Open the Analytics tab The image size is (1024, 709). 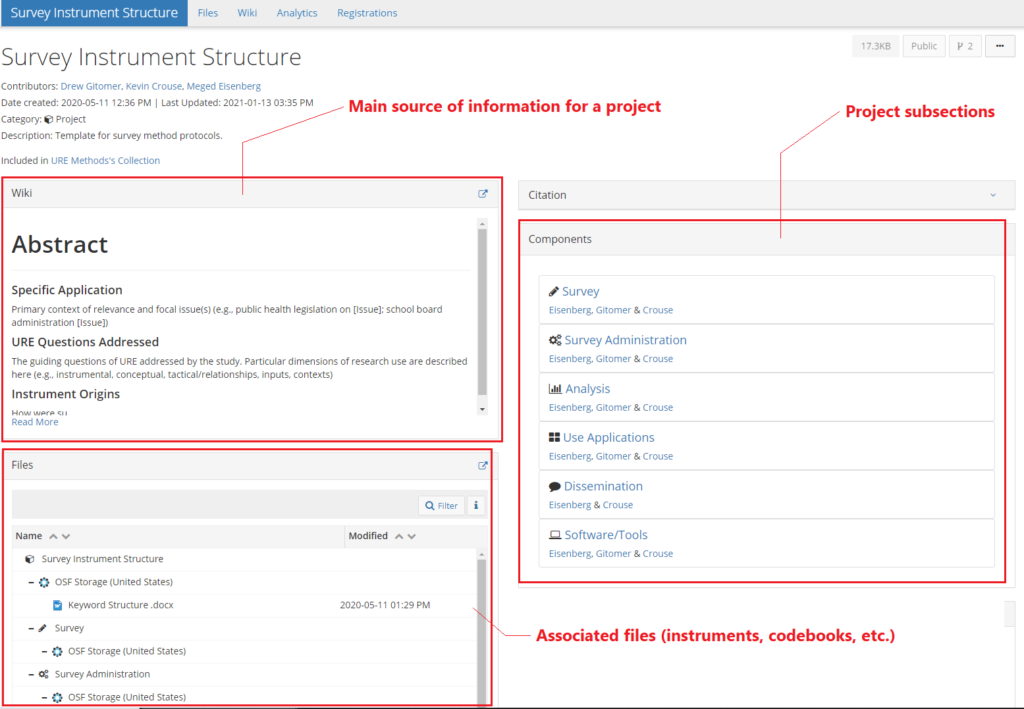click(296, 13)
